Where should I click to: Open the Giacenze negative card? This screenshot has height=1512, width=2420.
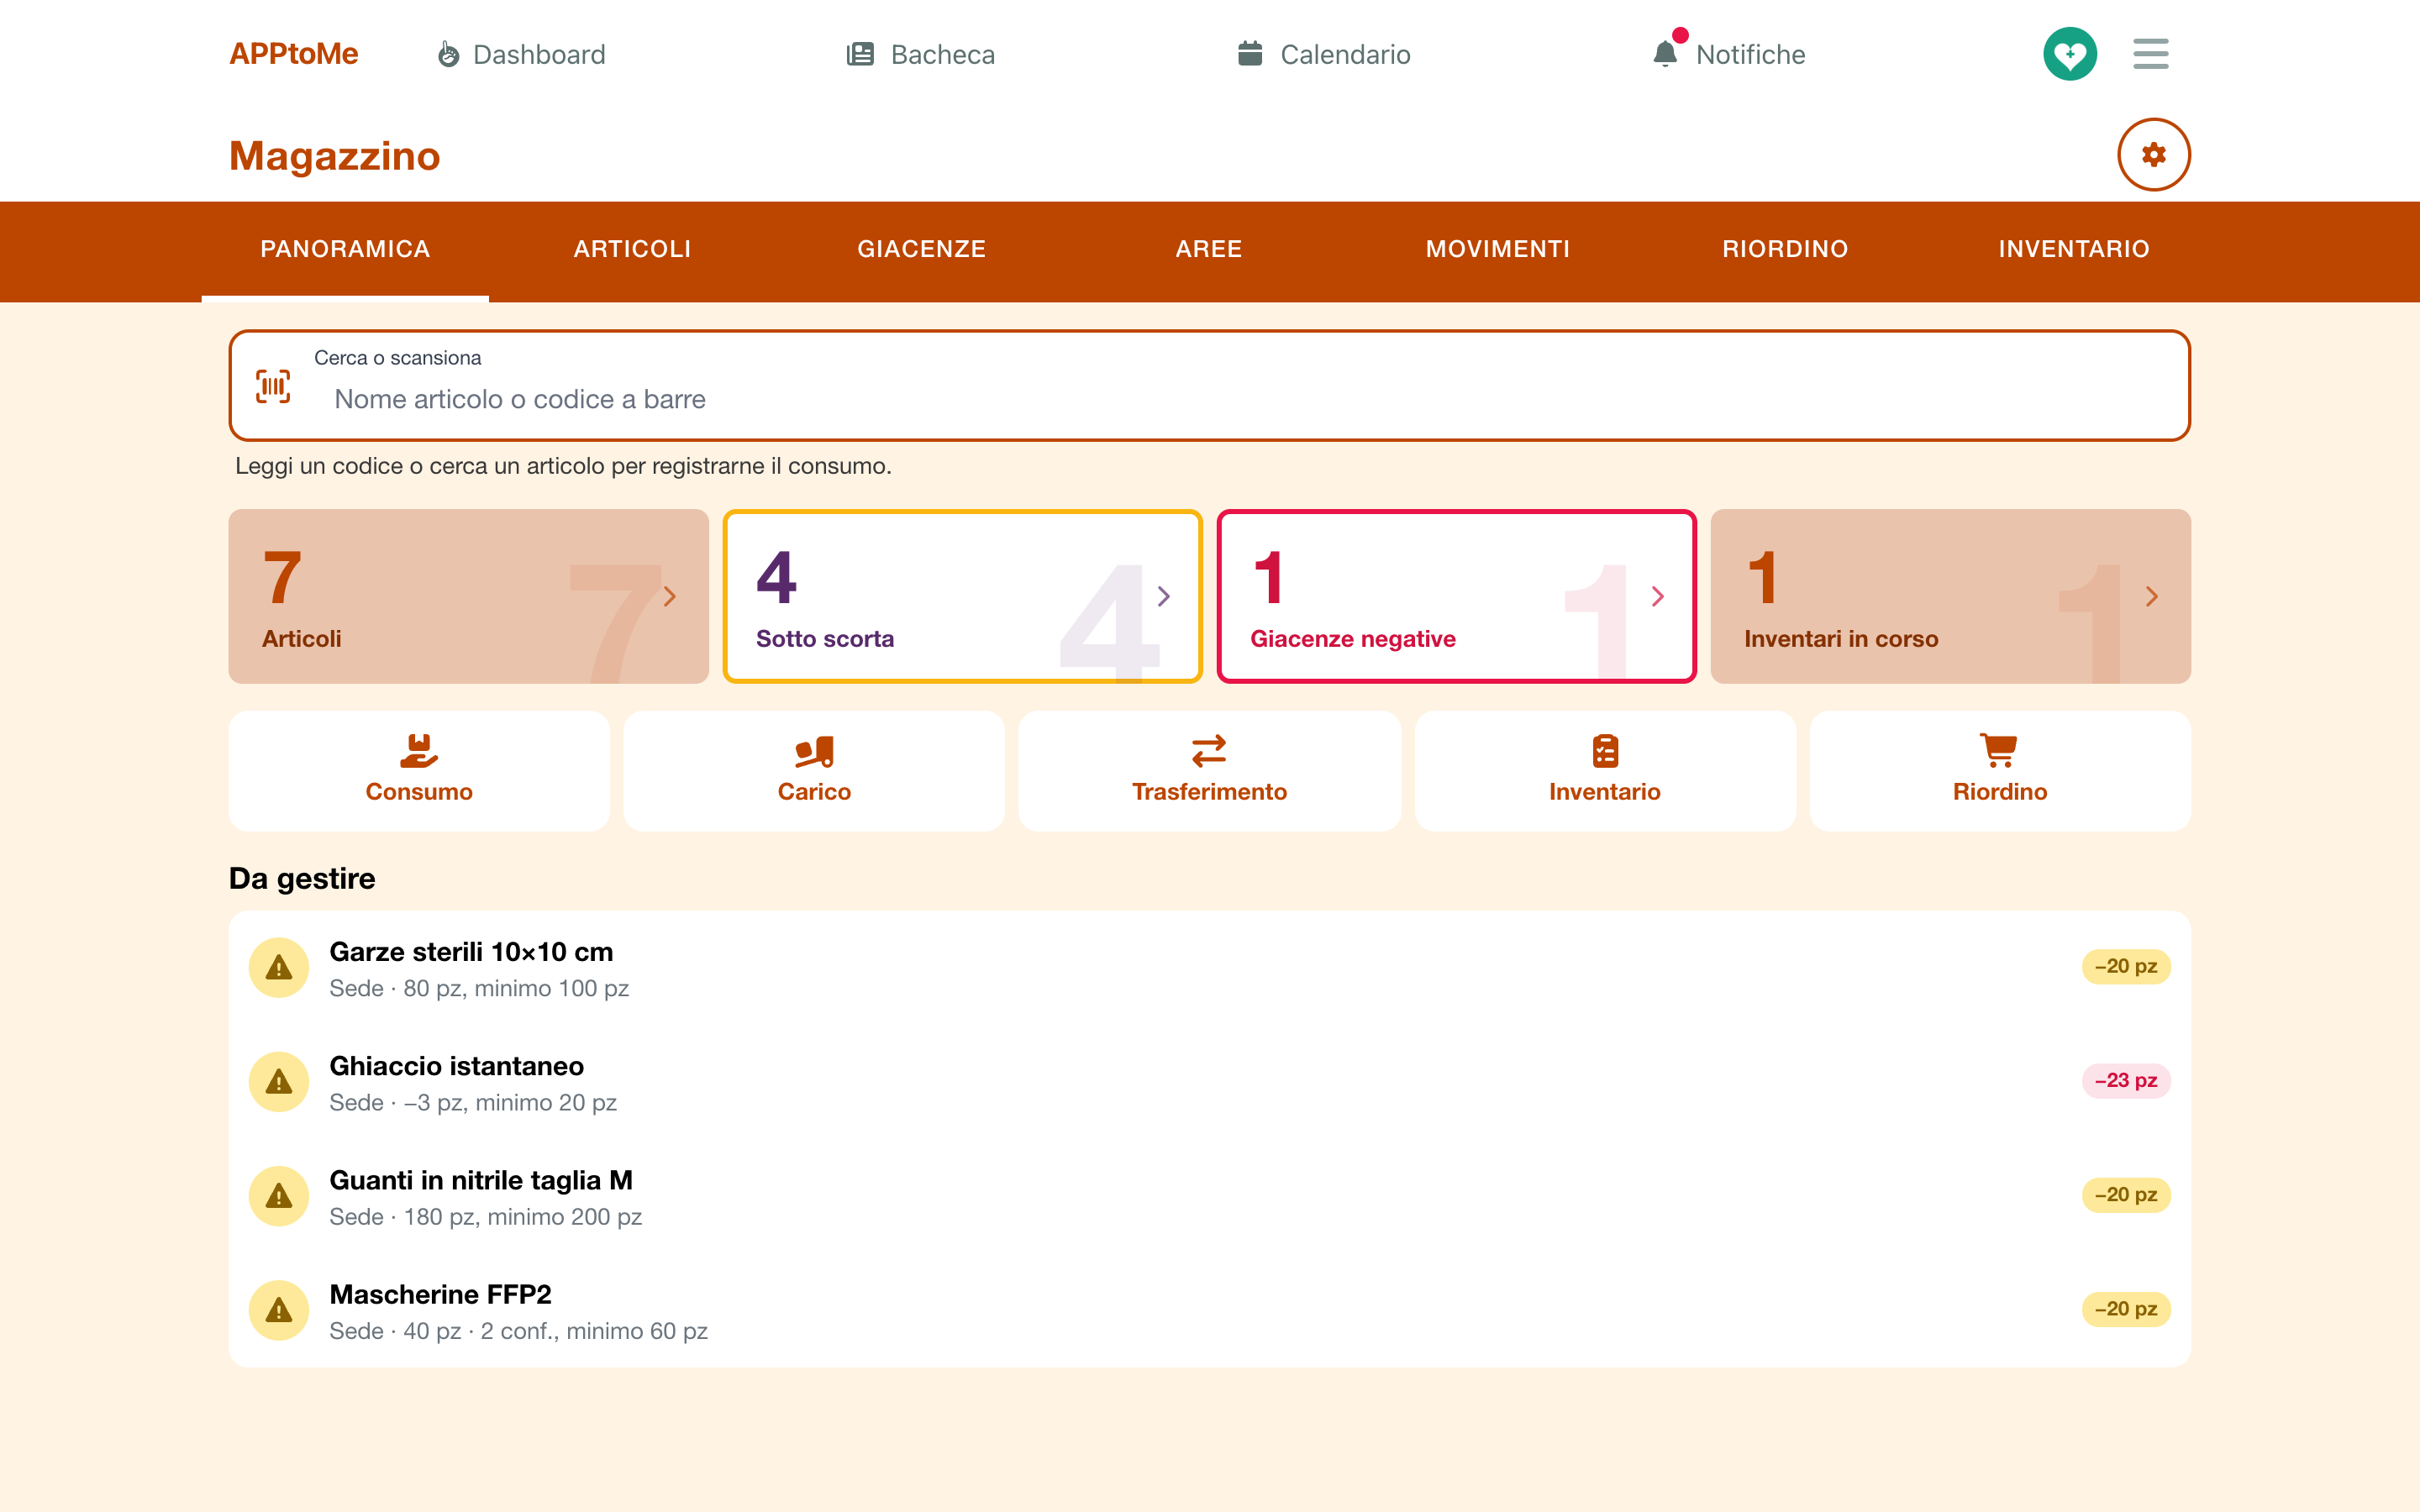click(1457, 596)
